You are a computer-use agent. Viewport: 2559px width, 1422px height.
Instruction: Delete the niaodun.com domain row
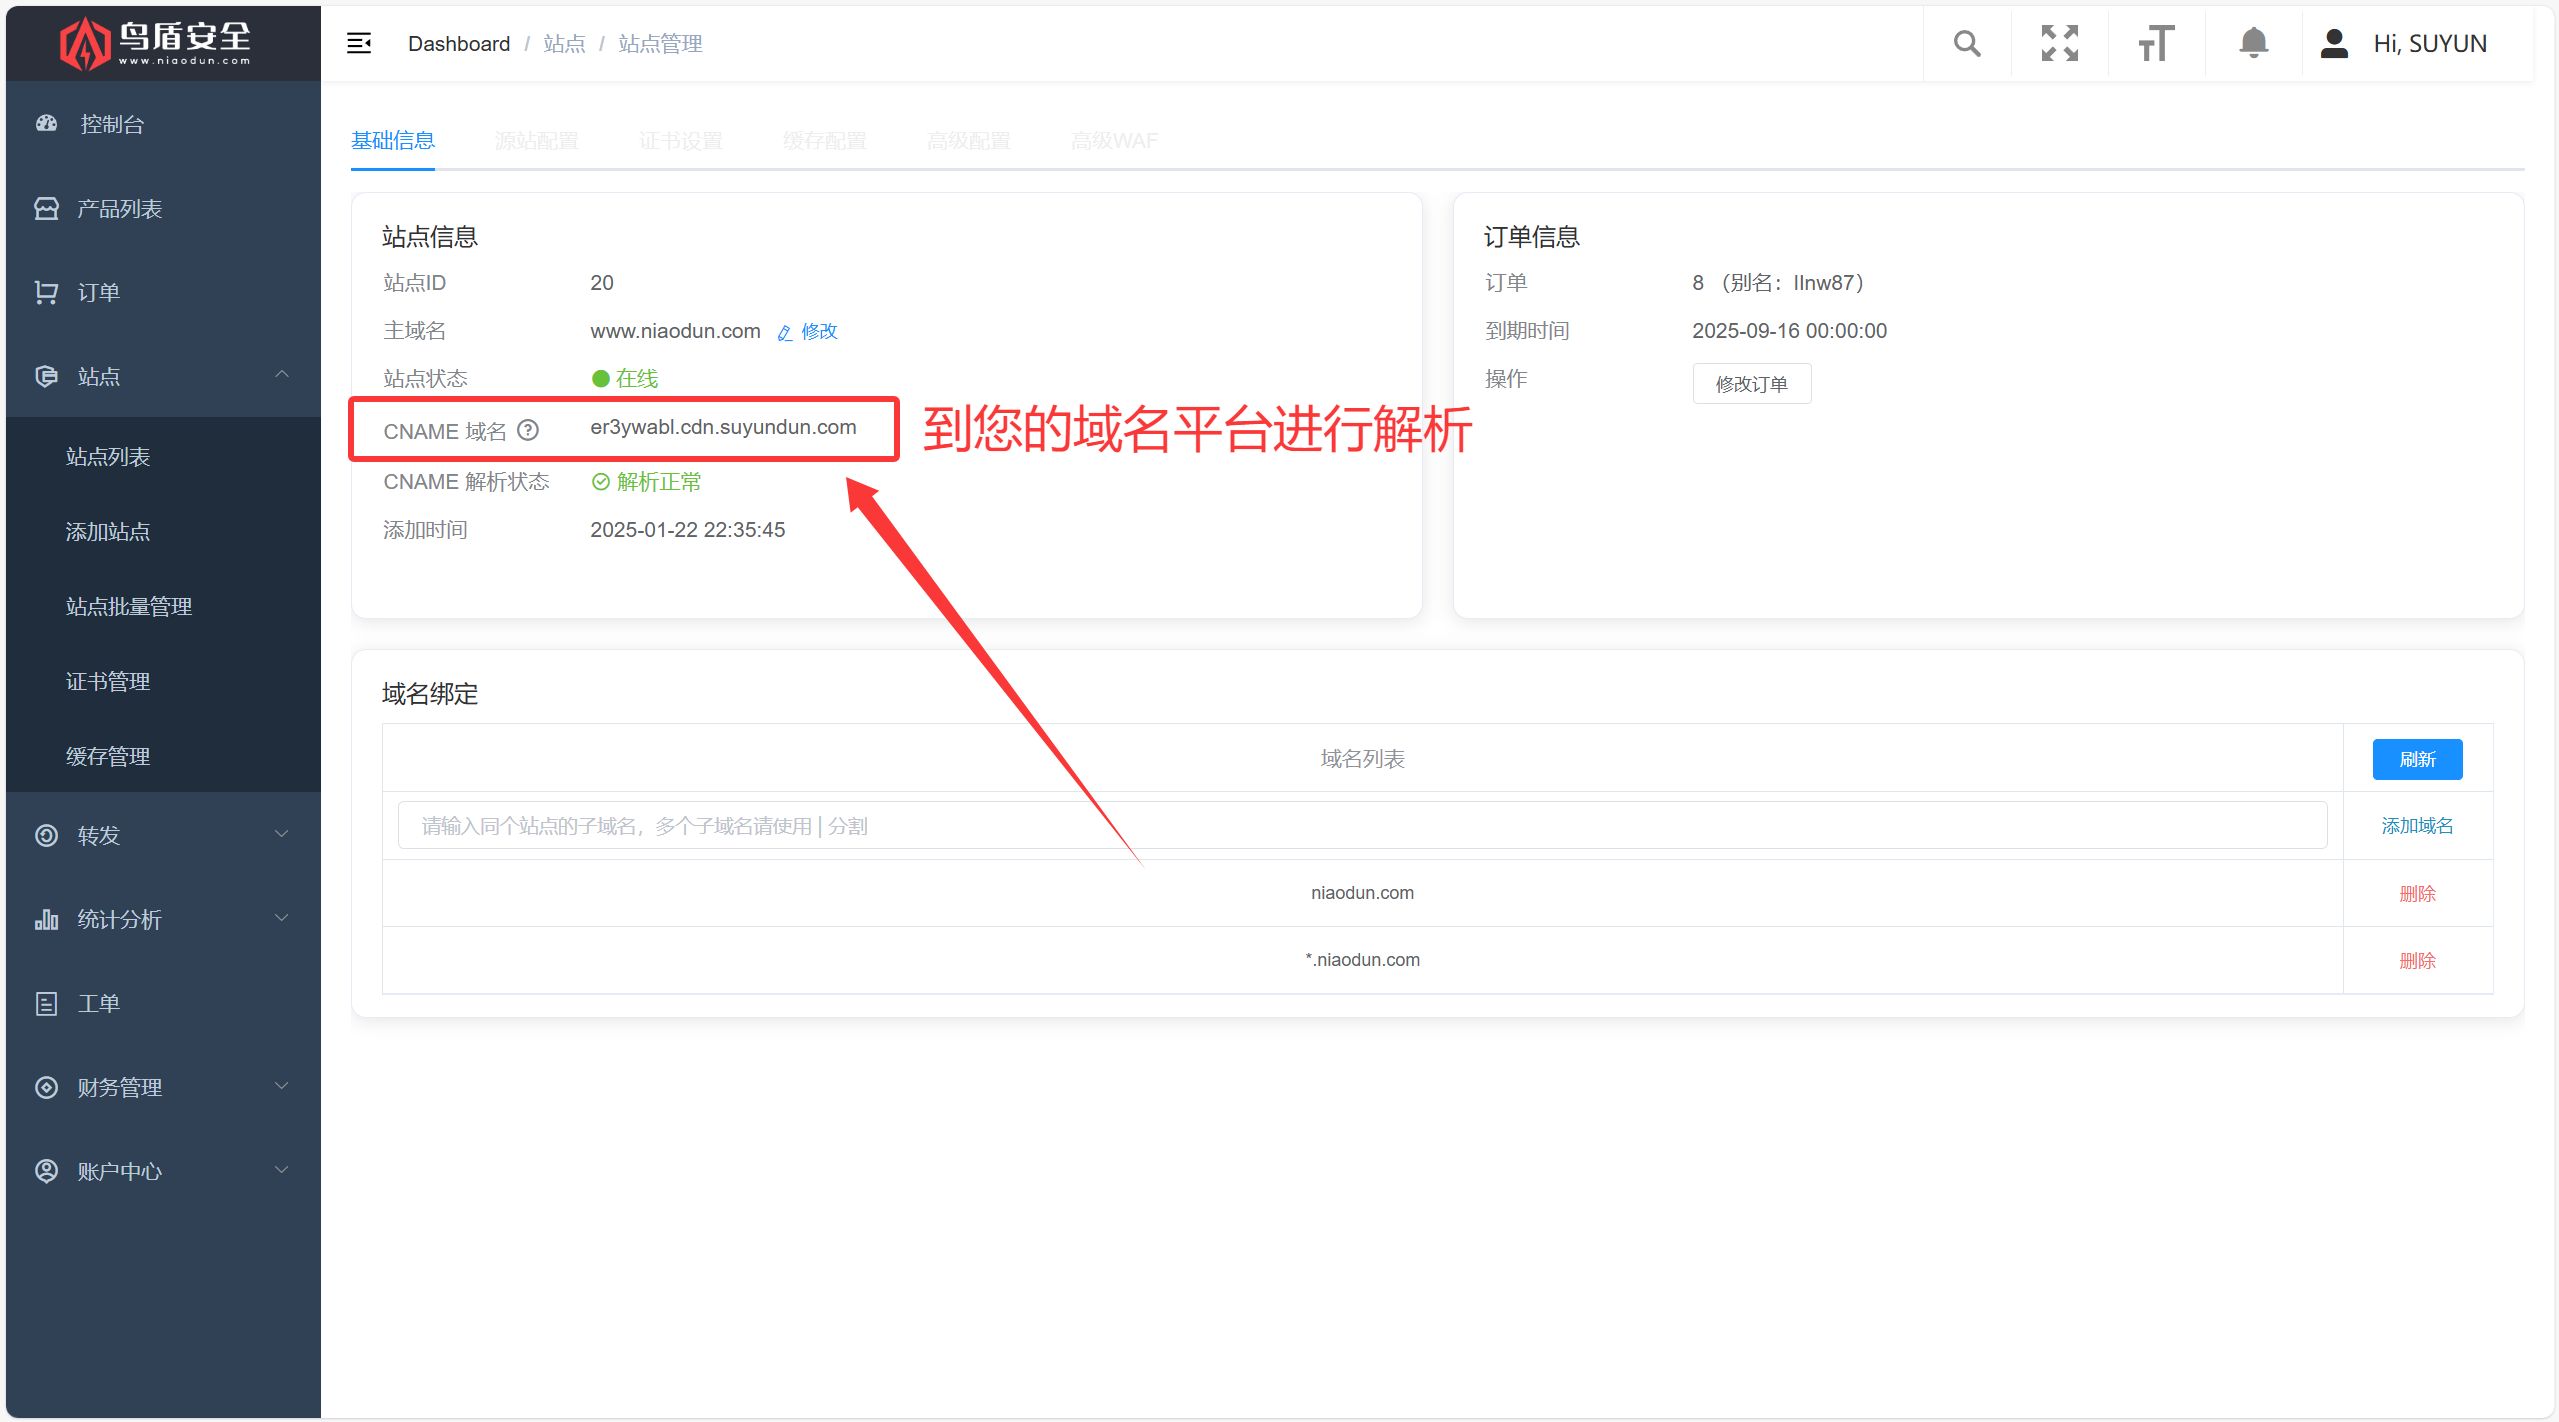click(x=2417, y=893)
